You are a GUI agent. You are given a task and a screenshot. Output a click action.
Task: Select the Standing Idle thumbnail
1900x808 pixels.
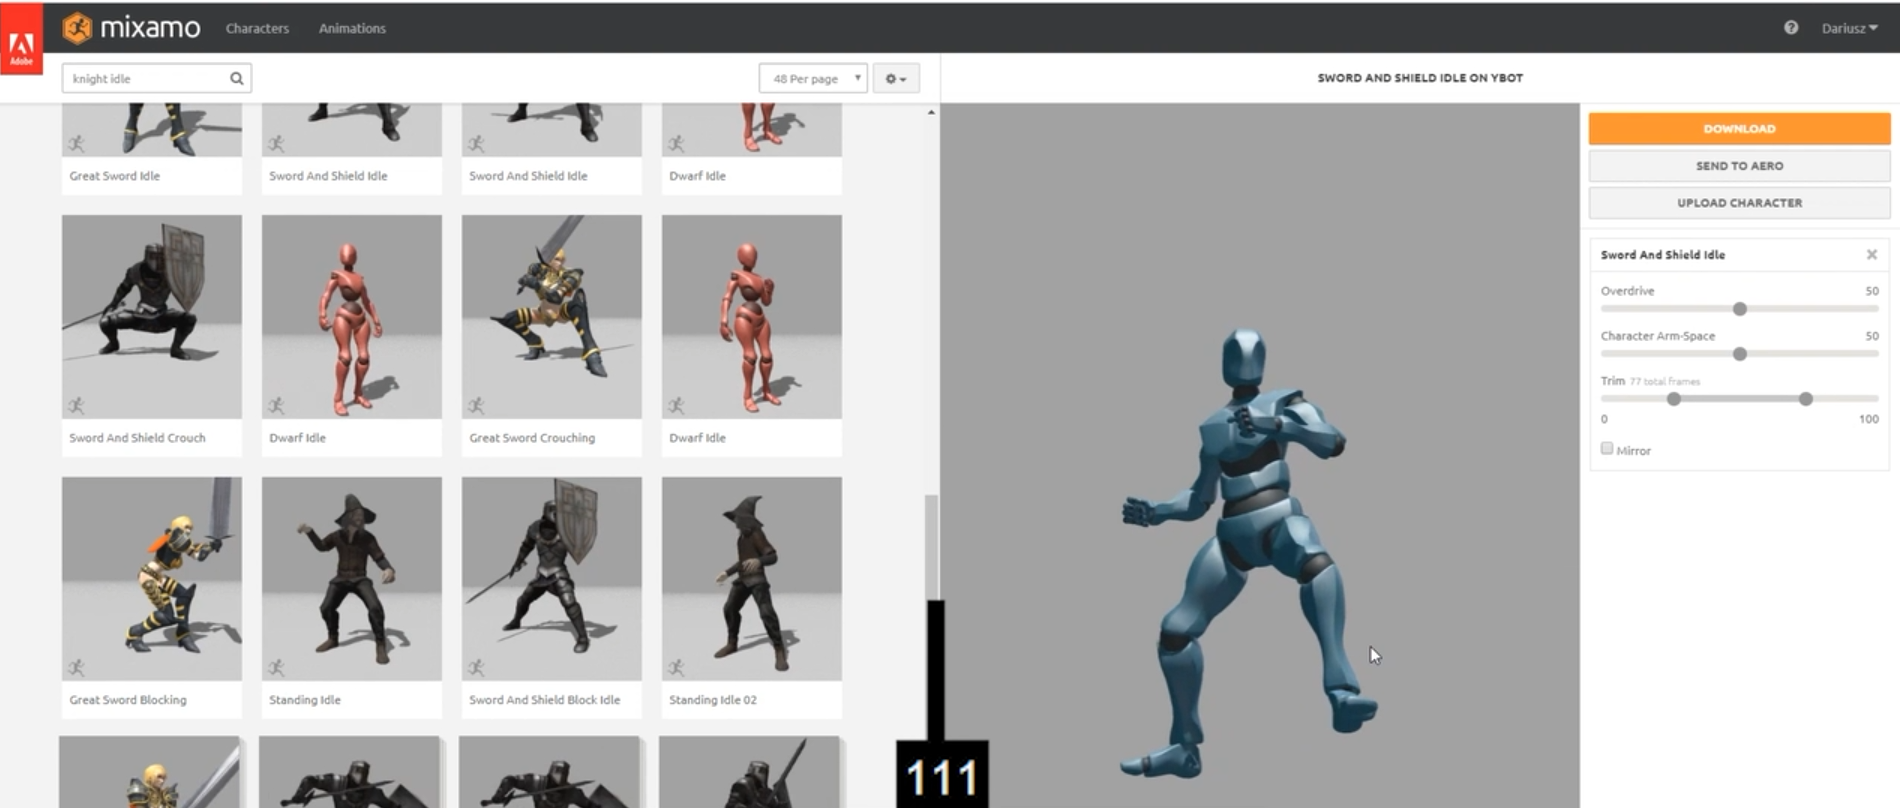[x=352, y=579]
